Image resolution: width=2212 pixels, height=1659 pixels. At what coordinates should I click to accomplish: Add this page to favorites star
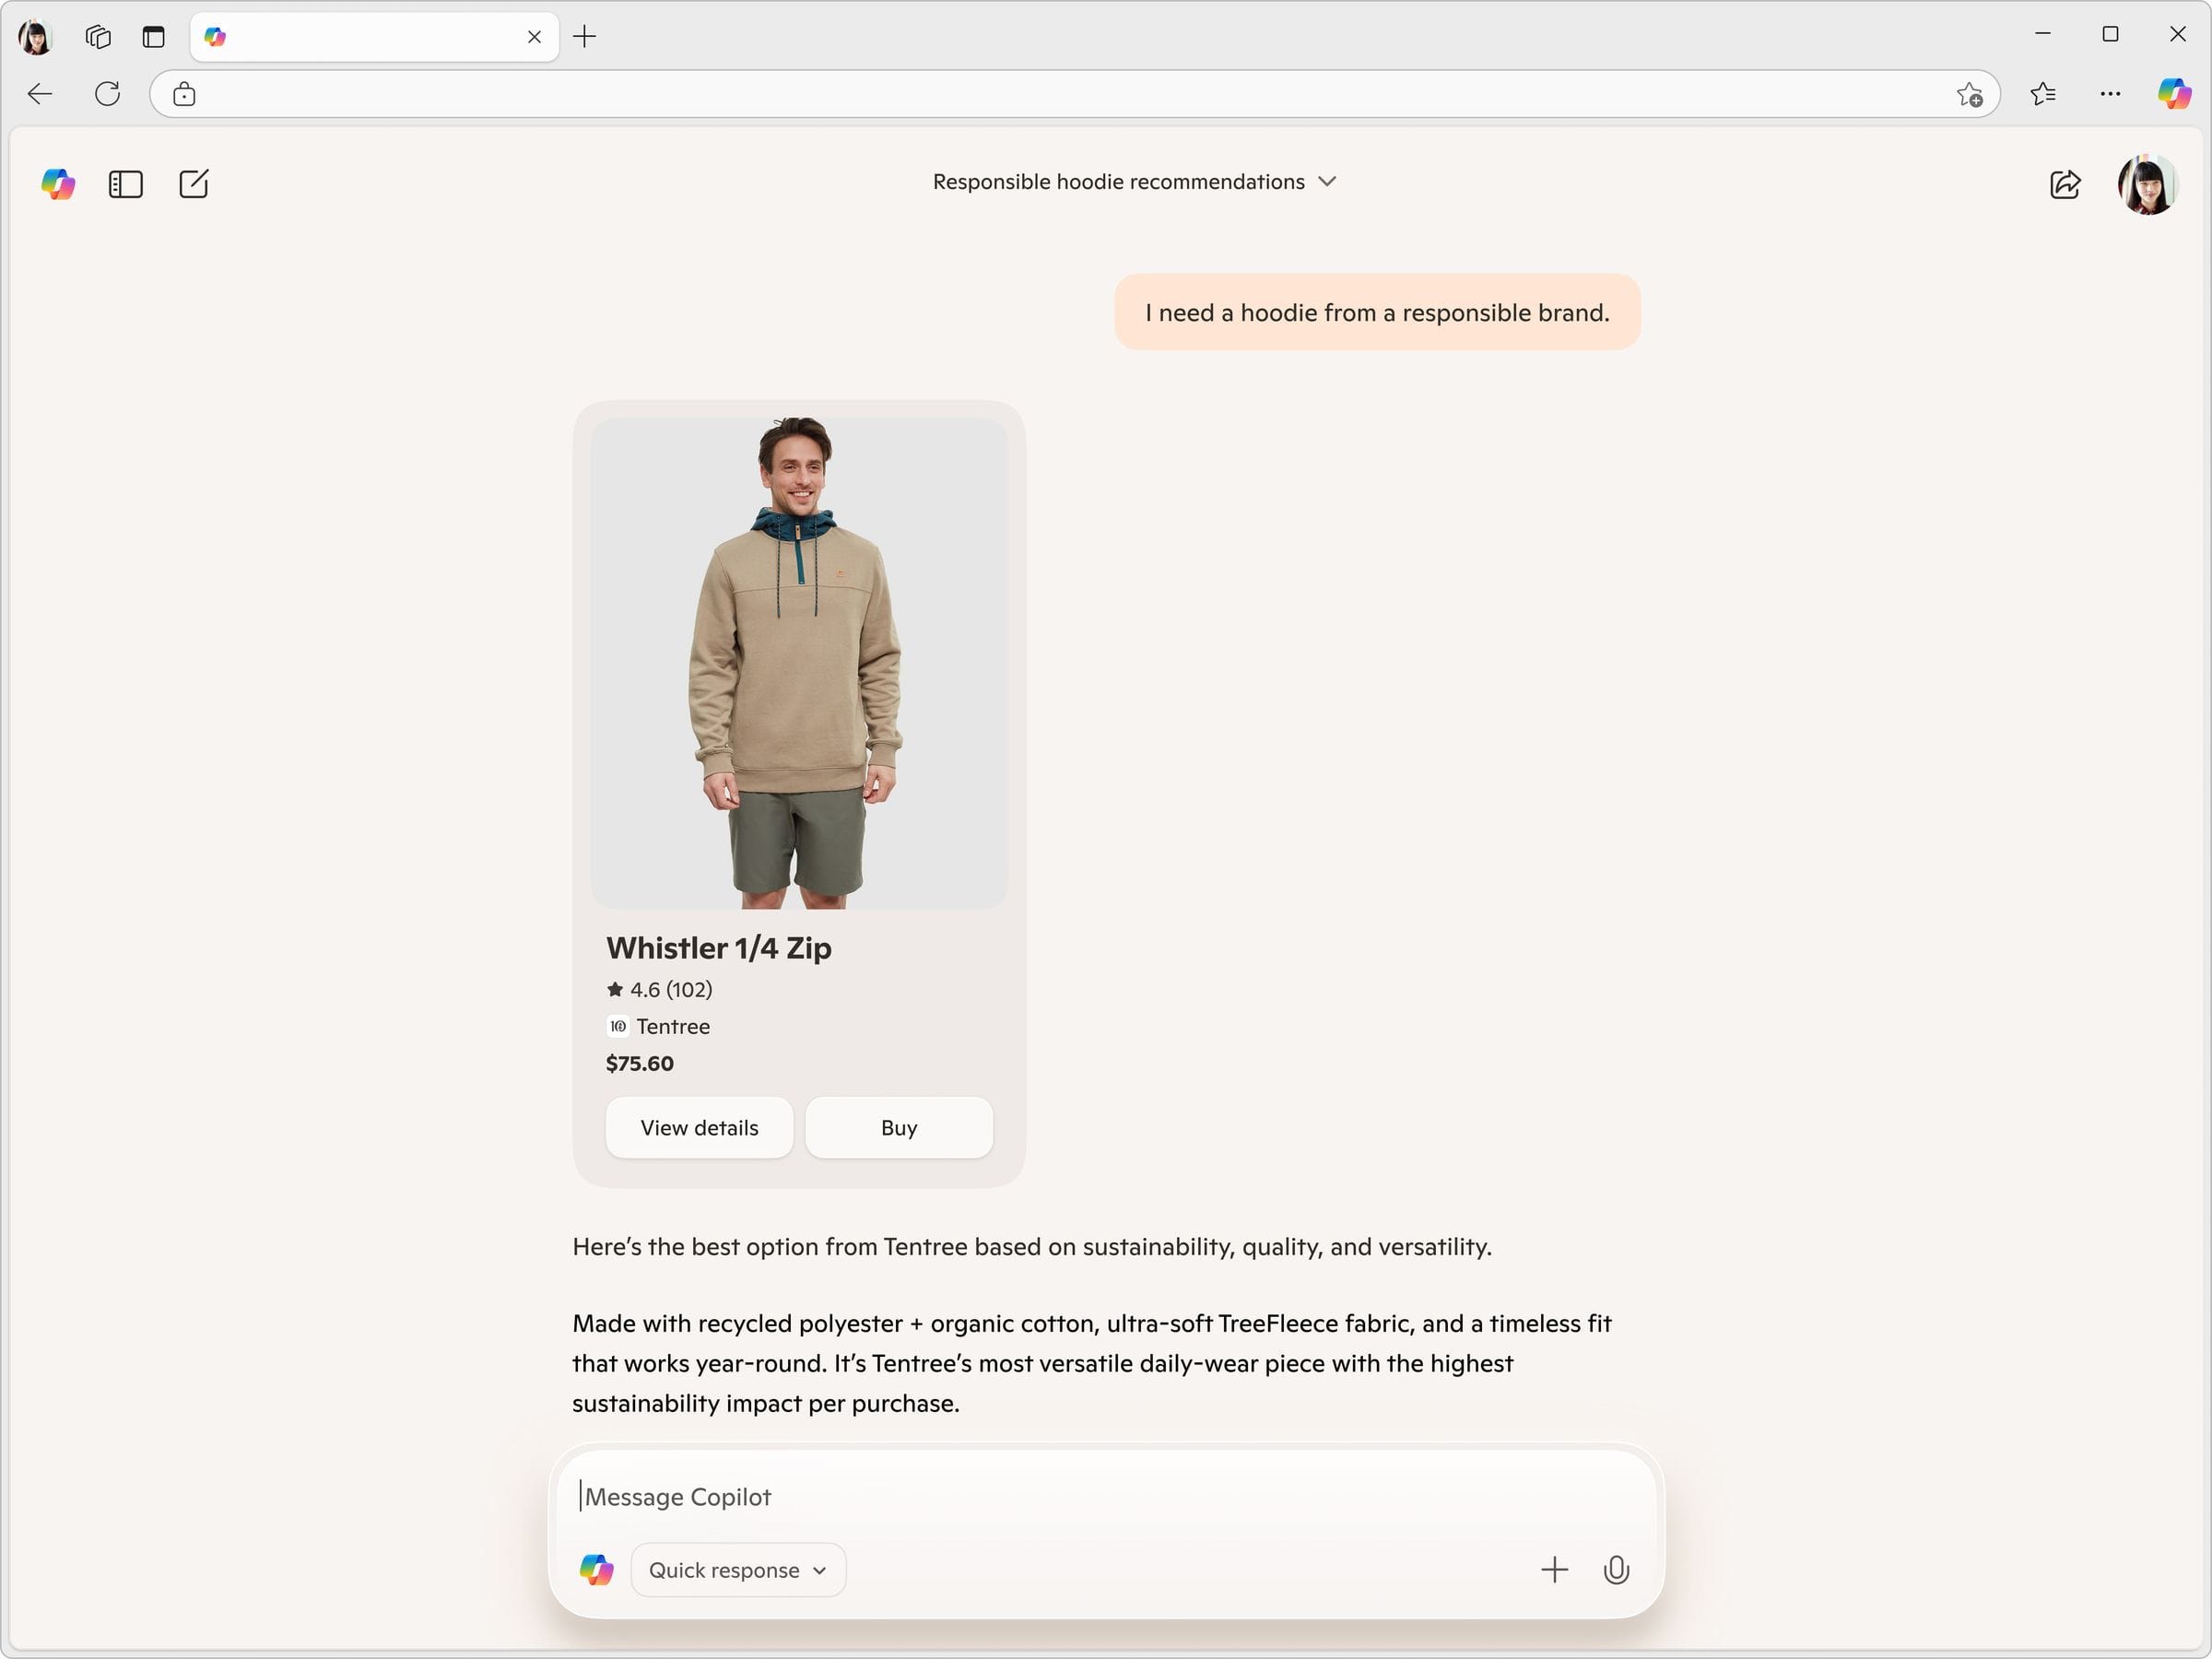[1969, 94]
